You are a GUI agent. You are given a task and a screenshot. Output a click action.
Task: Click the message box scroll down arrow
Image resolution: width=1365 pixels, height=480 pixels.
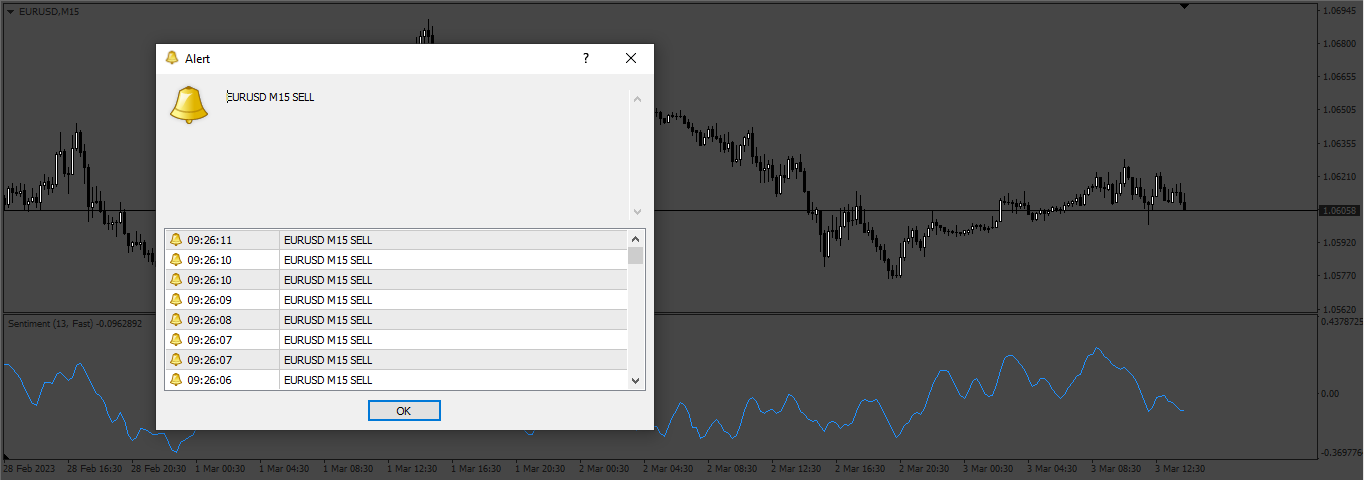(x=637, y=212)
